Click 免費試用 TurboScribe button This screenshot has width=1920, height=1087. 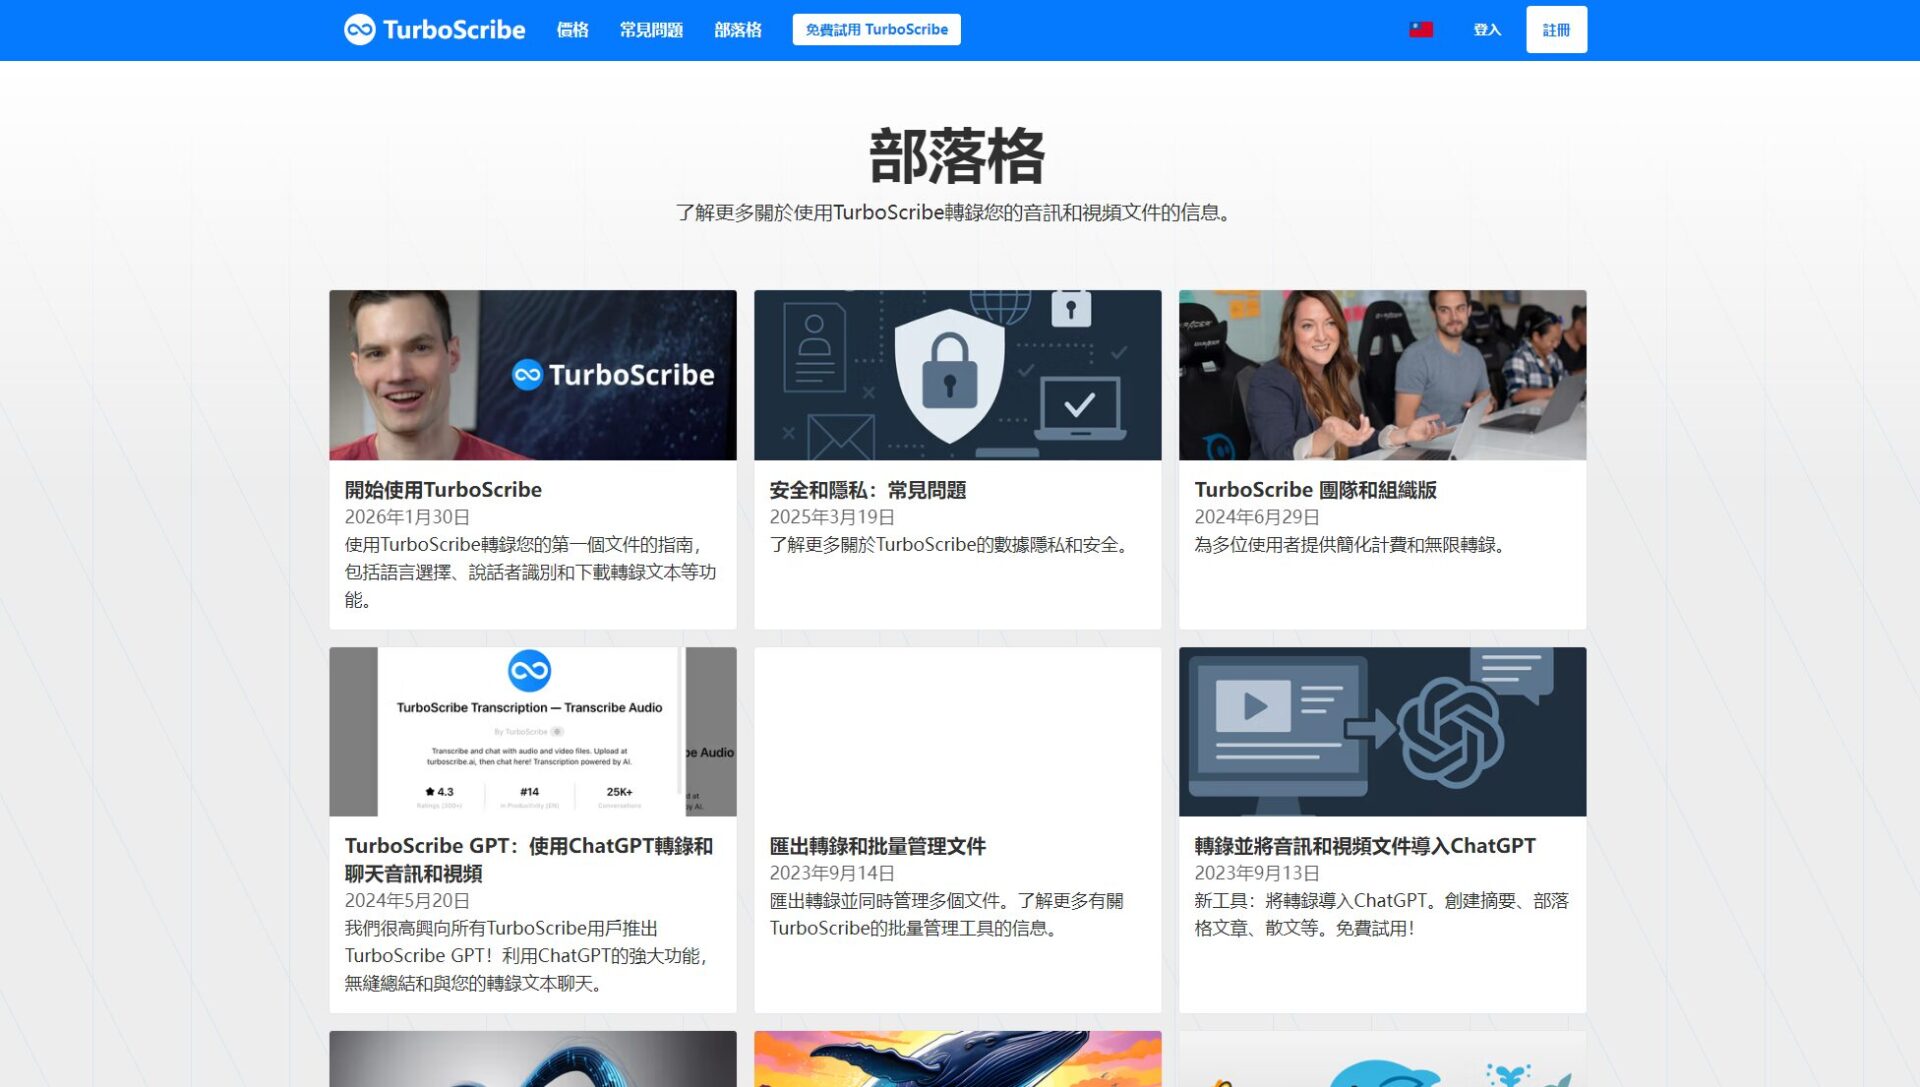coord(876,29)
